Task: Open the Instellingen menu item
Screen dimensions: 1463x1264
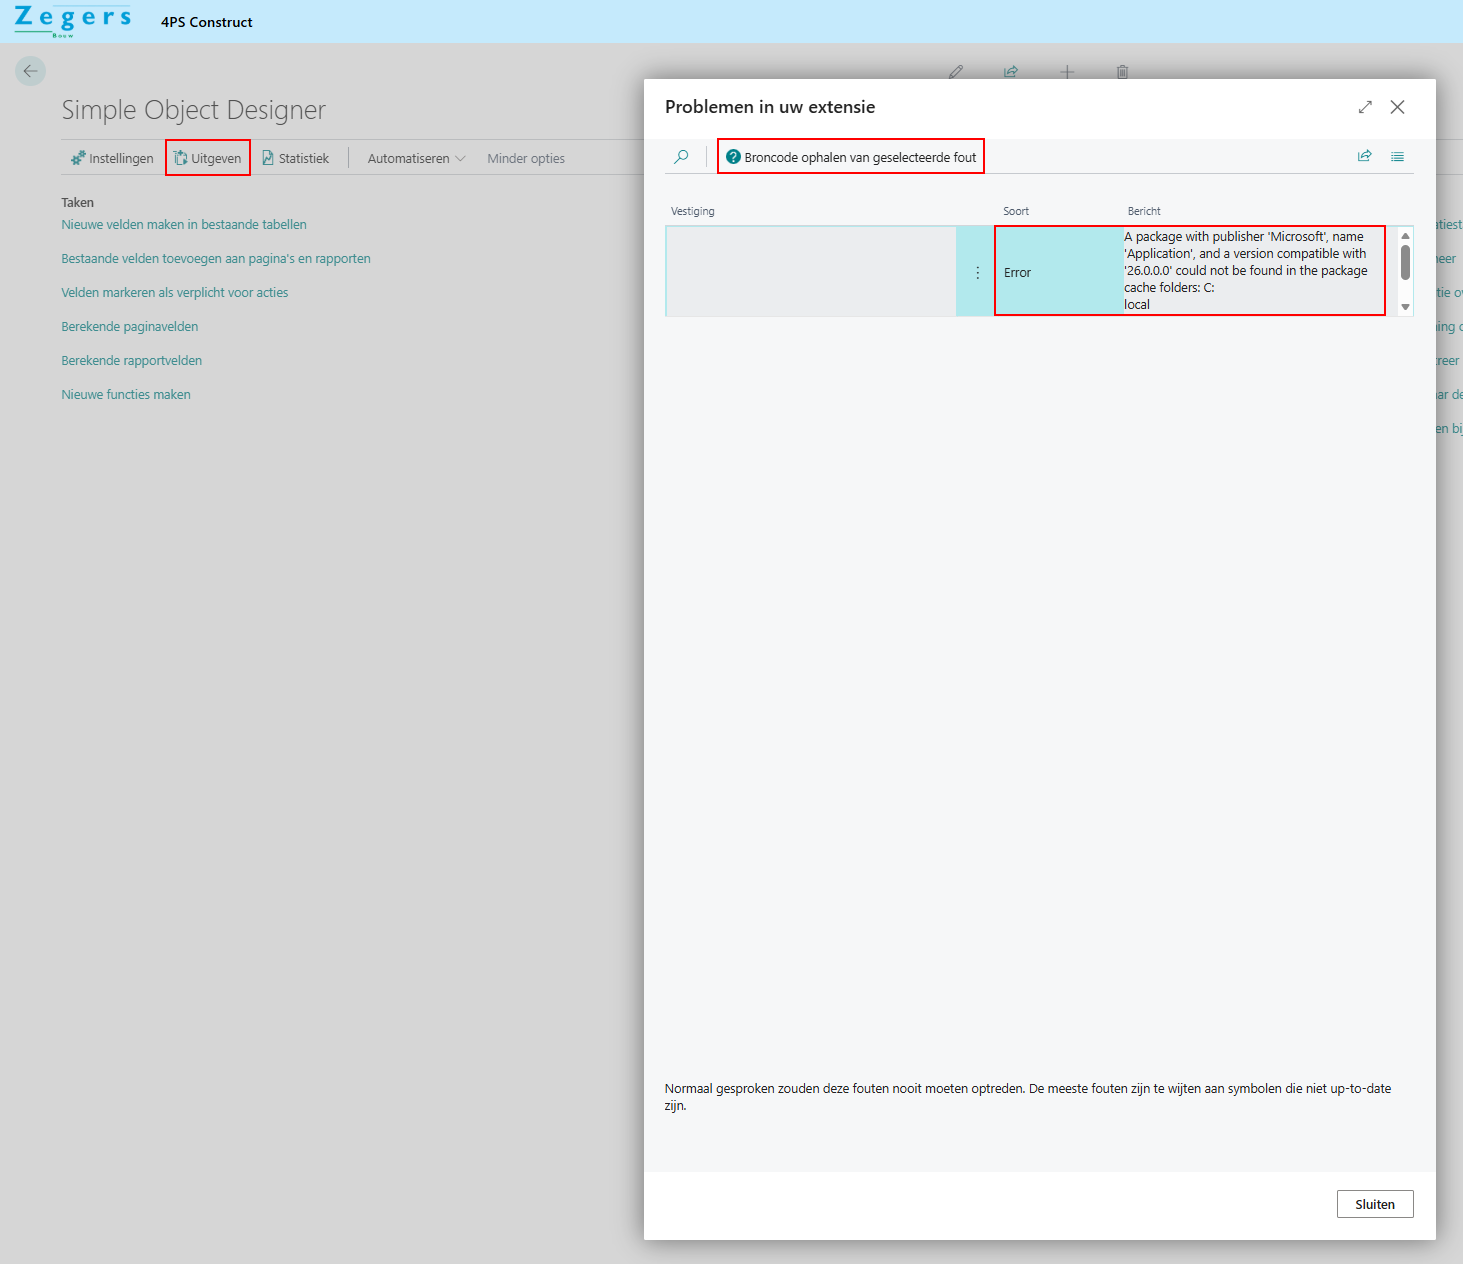Action: coord(112,159)
